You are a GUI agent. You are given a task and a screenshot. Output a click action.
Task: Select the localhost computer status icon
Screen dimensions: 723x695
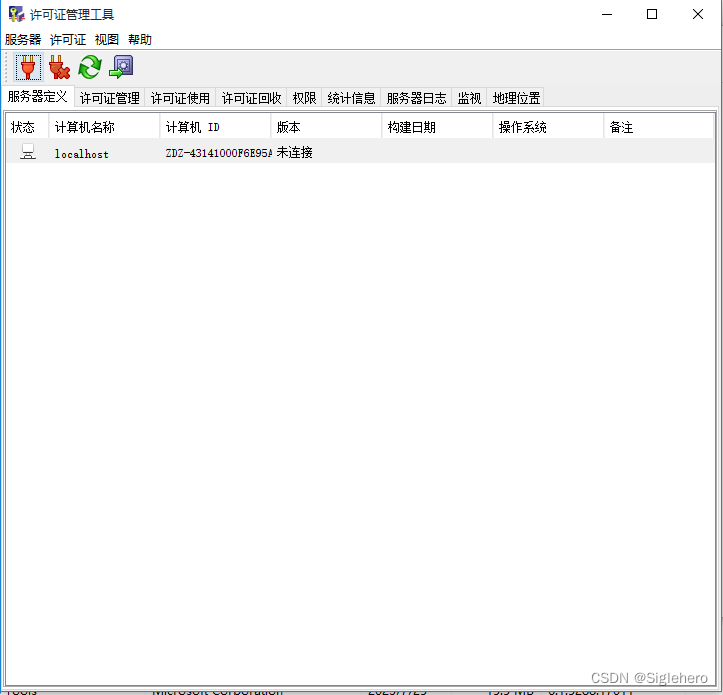[28, 152]
